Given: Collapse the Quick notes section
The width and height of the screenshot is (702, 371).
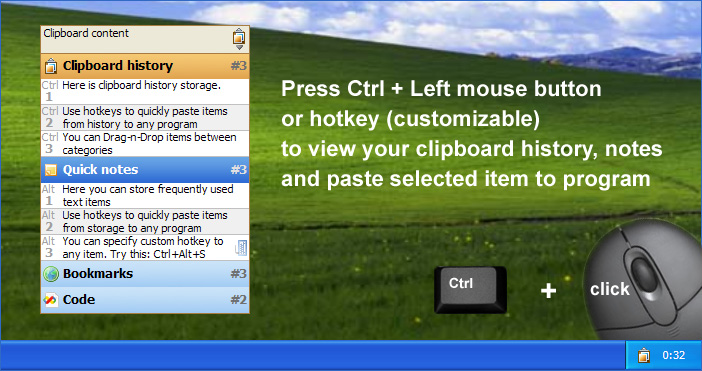Looking at the screenshot, I should [x=145, y=170].
